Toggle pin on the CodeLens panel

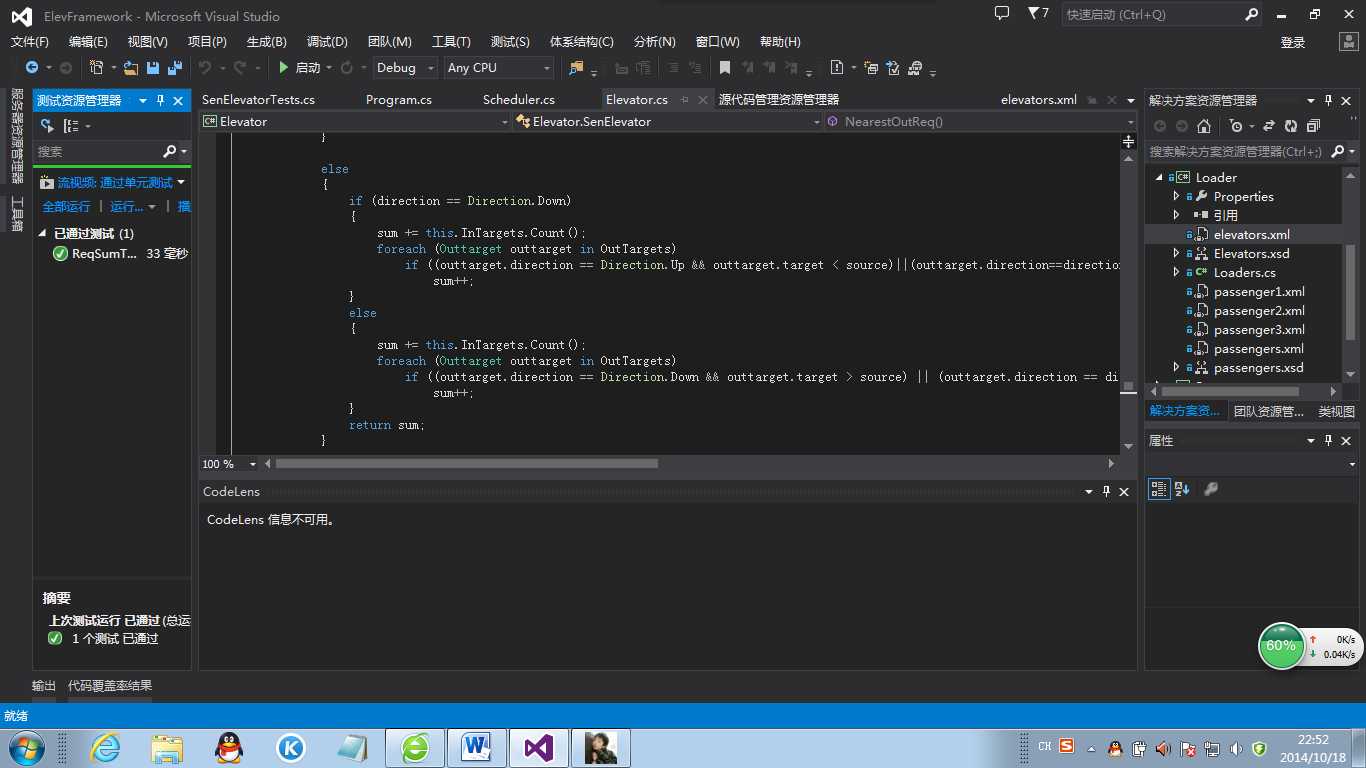(x=1107, y=492)
